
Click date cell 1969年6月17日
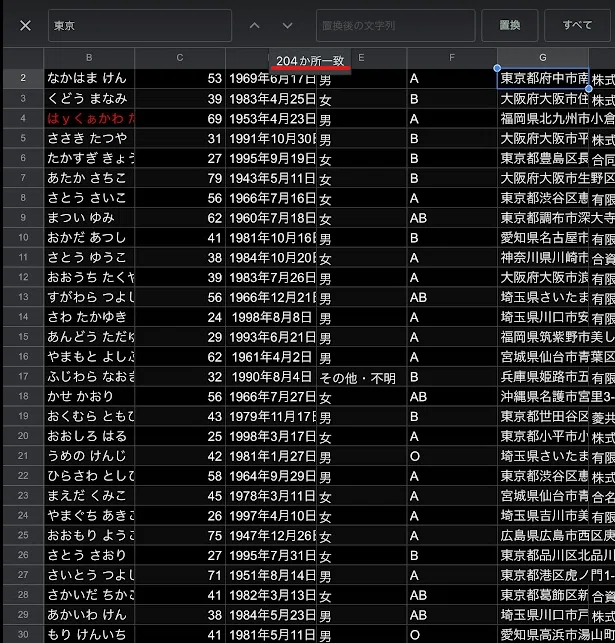tap(271, 78)
